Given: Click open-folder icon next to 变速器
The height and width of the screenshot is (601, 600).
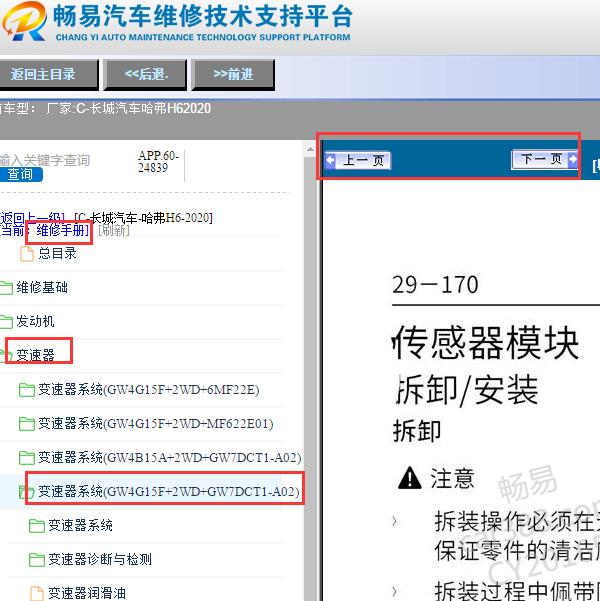Looking at the screenshot, I should [6, 356].
